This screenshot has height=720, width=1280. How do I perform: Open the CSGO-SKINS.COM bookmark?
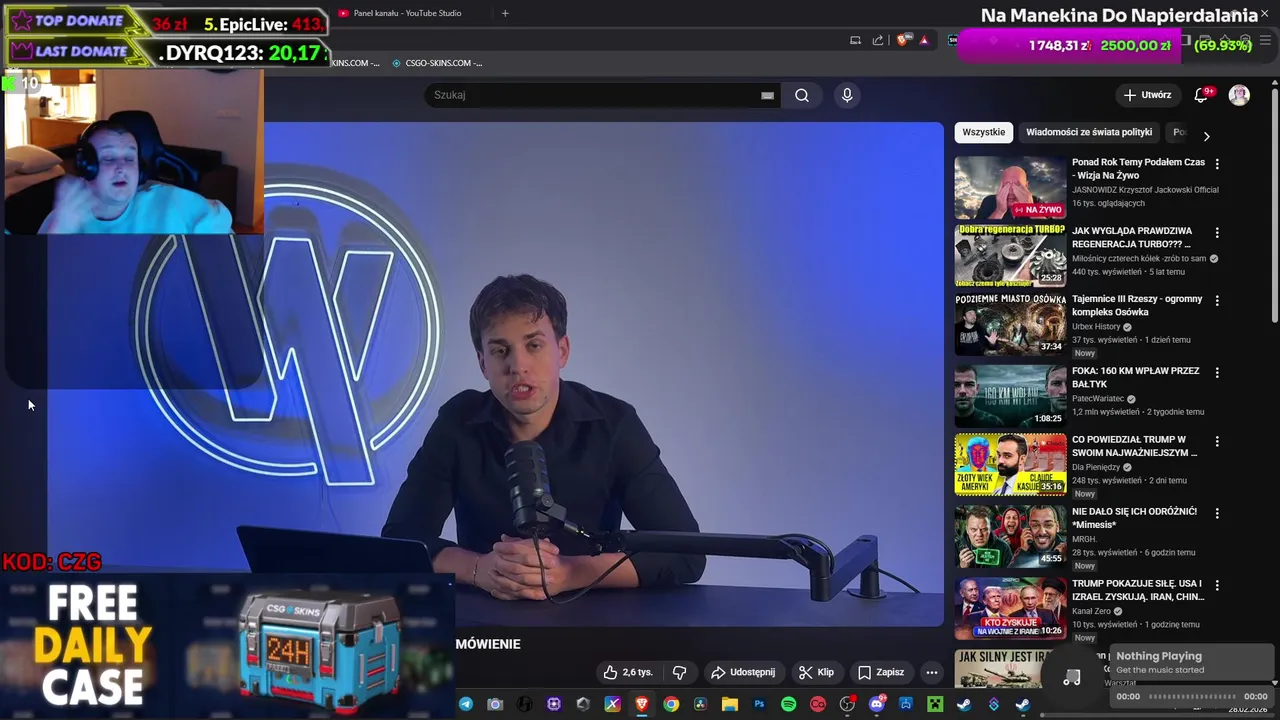point(437,63)
